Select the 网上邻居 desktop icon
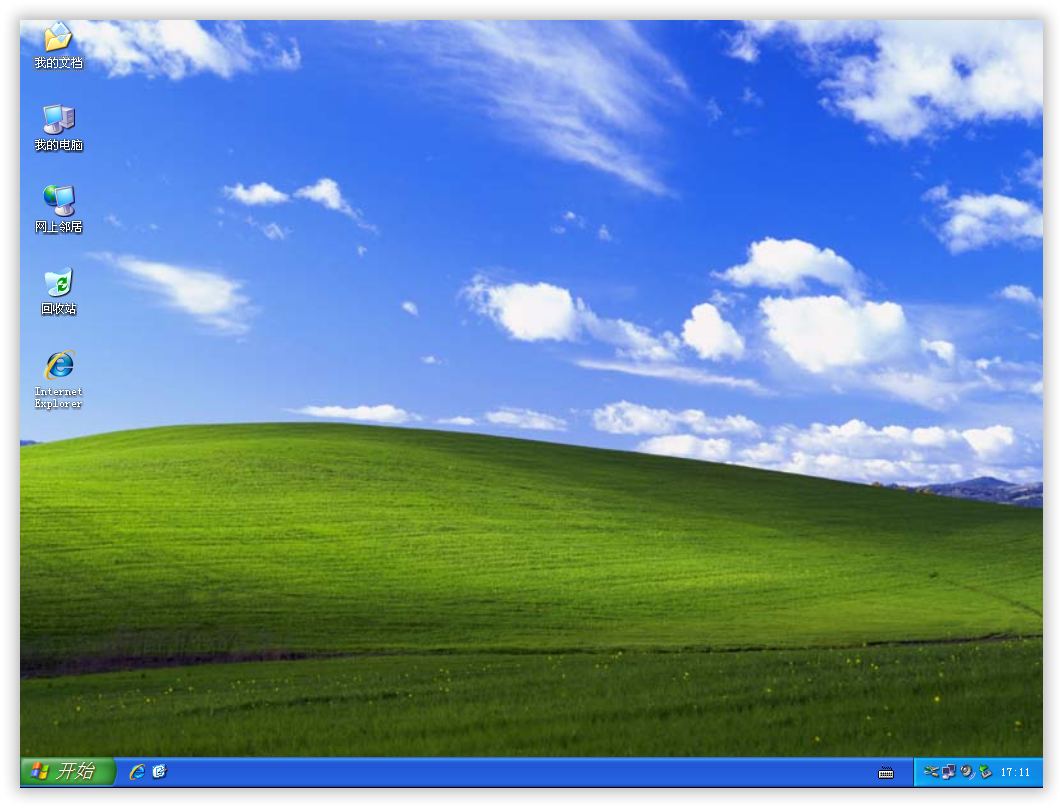 (x=58, y=209)
